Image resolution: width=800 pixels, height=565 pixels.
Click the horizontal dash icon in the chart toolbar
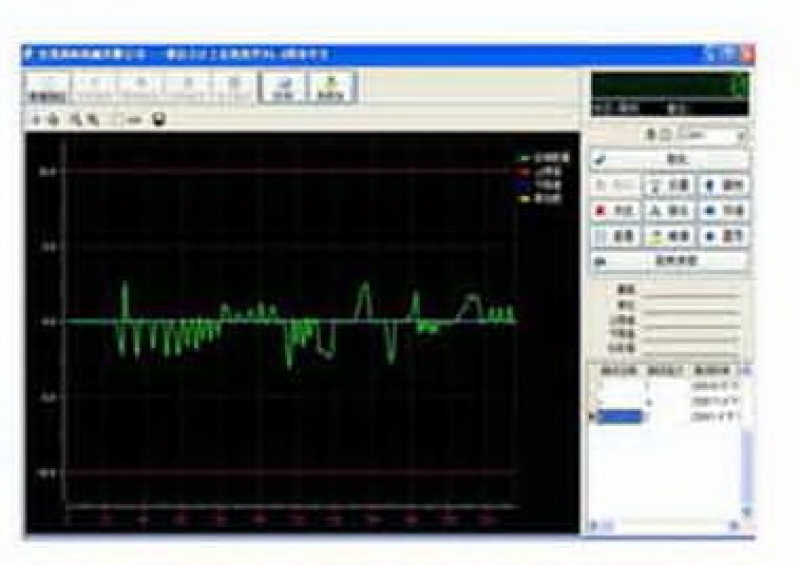135,120
